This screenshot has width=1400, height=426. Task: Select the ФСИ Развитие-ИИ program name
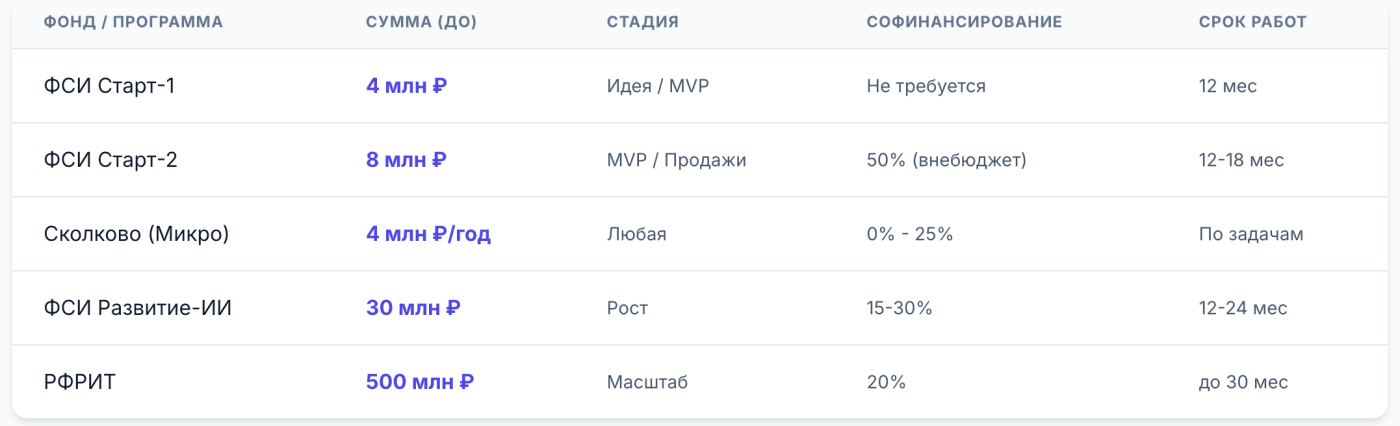[138, 308]
